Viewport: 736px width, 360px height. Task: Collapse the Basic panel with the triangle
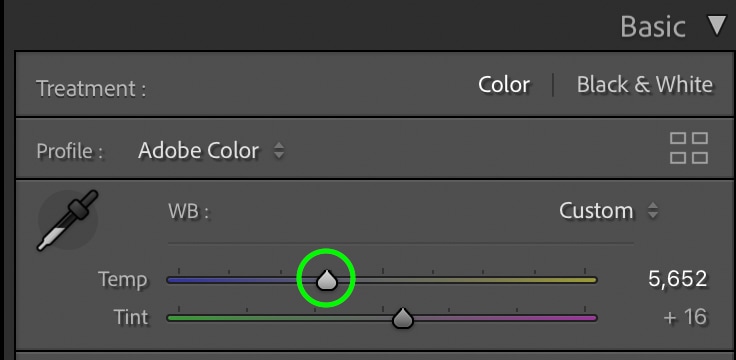click(717, 26)
